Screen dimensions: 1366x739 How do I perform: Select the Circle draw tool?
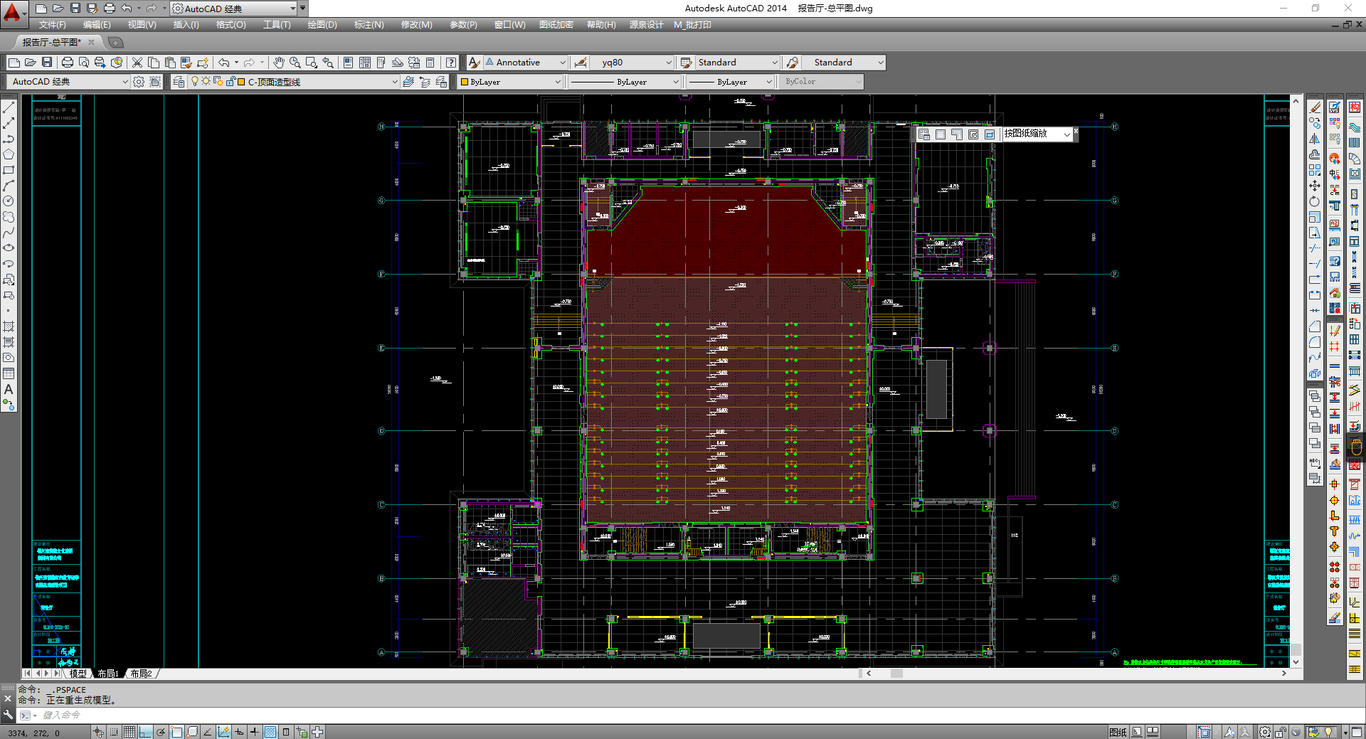coord(9,201)
